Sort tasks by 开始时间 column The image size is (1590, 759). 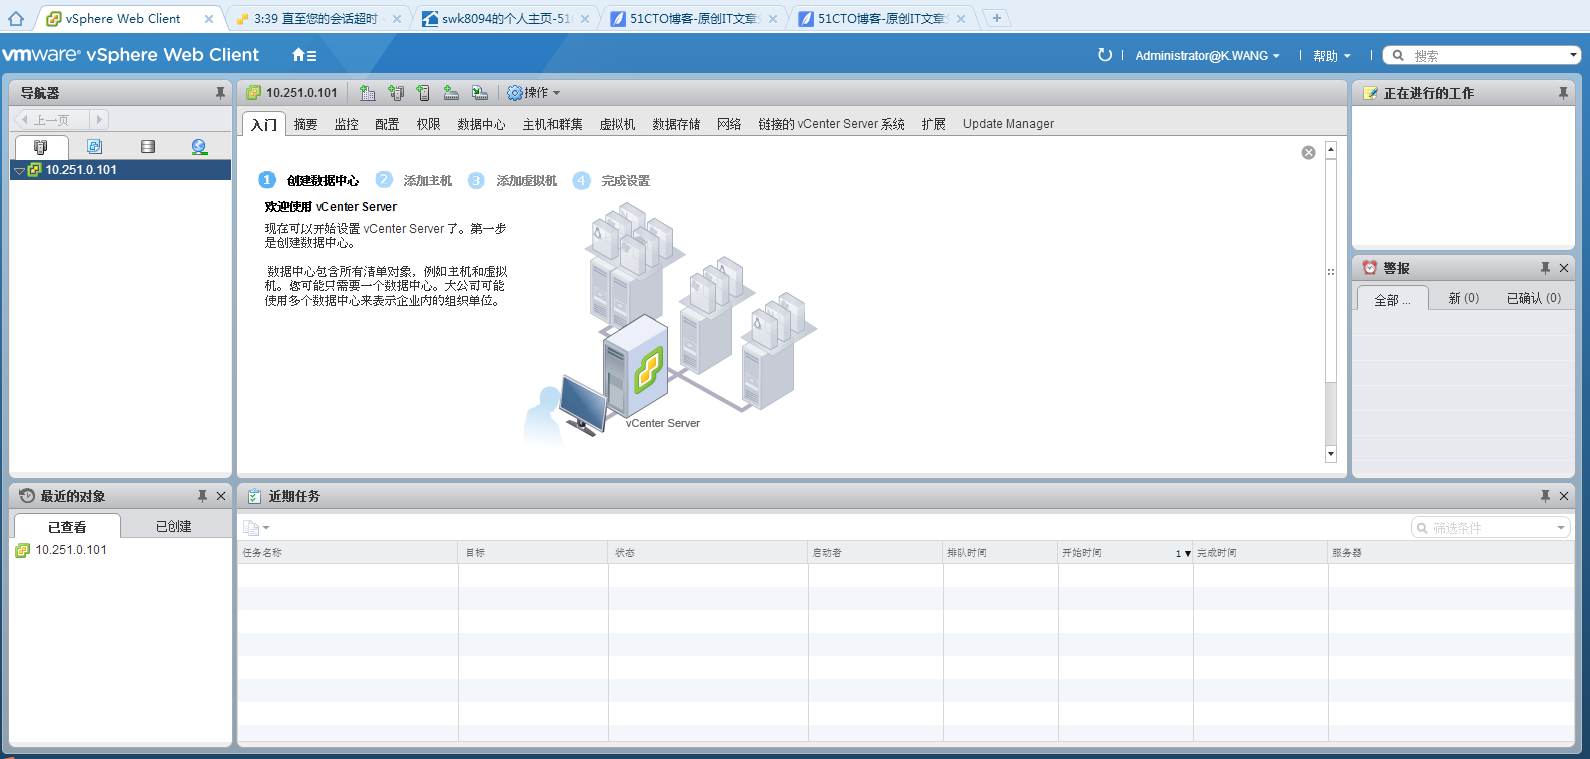tap(1125, 552)
